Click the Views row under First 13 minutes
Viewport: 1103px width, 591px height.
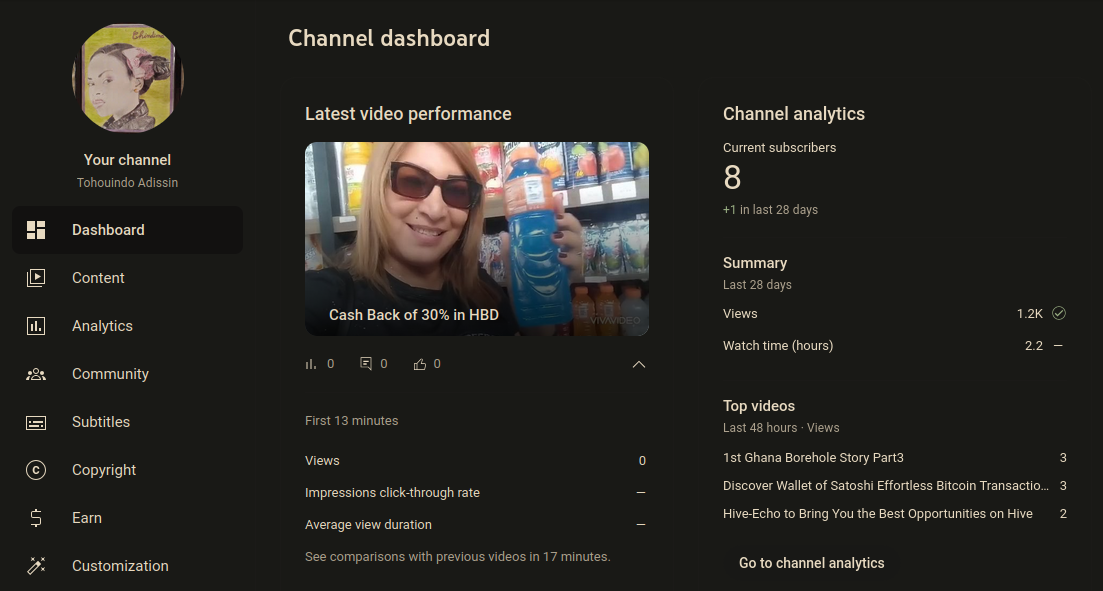476,461
